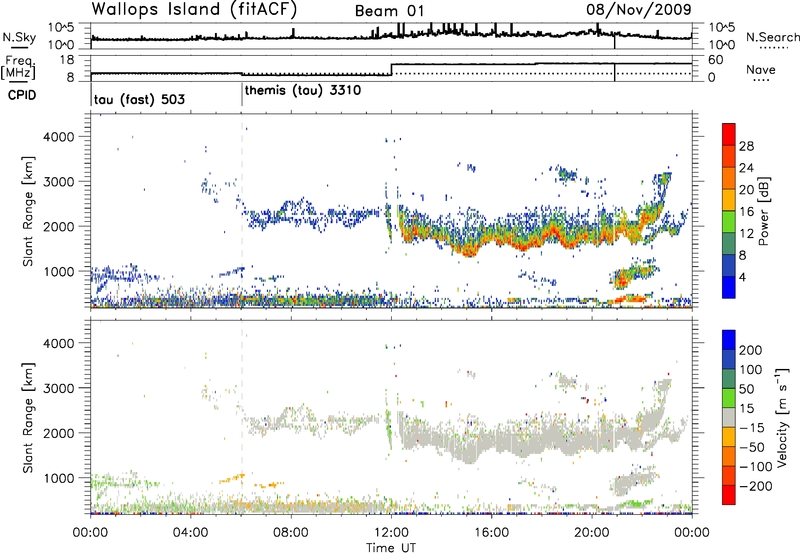
Task: Click the '-15' tick on Velocity colorbar
Action: point(752,428)
